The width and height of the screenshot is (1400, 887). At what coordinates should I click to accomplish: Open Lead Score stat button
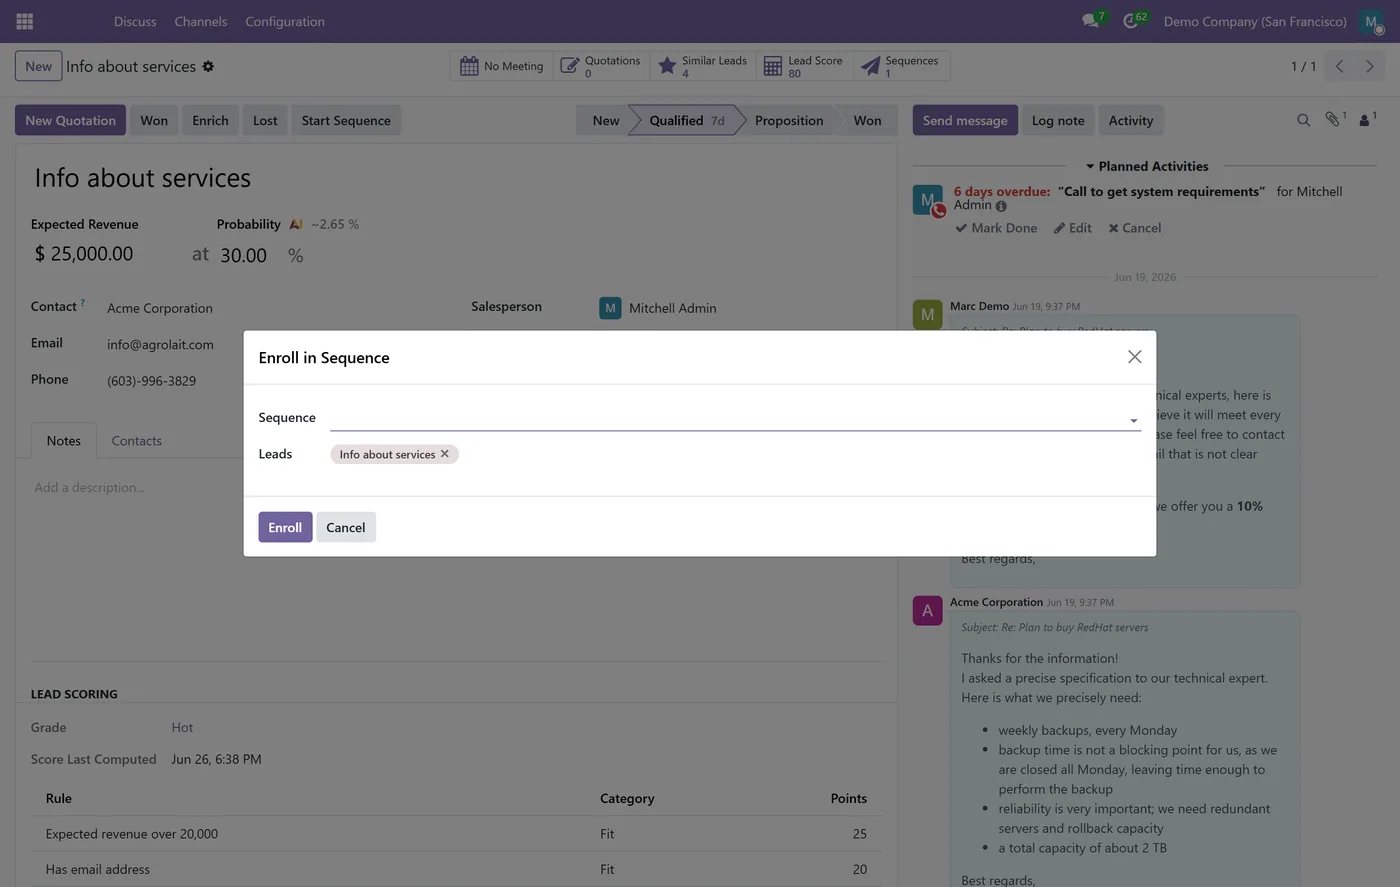[x=803, y=66]
